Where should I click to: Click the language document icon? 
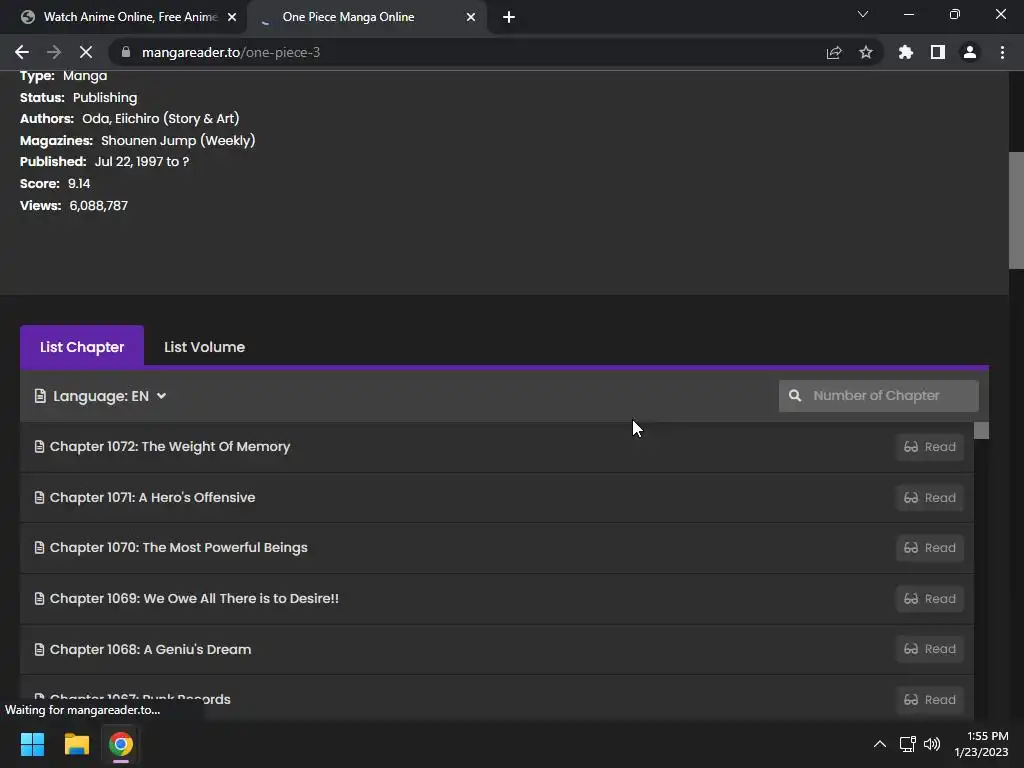pos(40,396)
